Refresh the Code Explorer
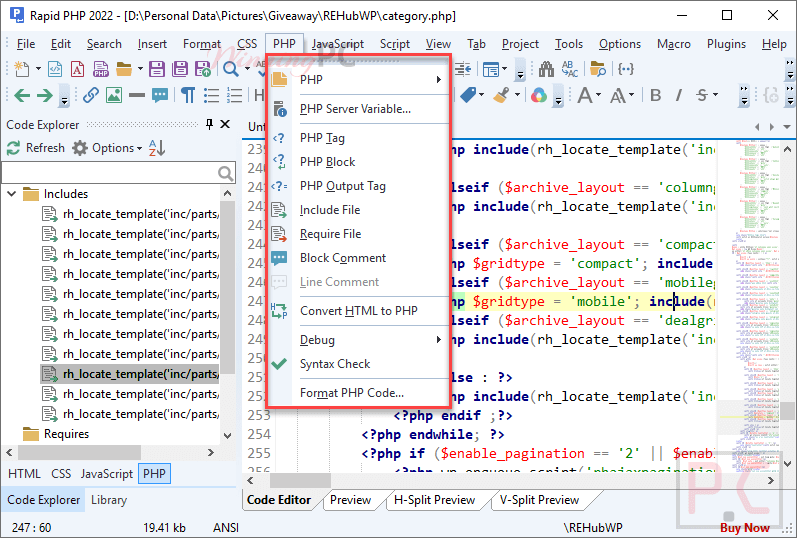 pos(36,148)
